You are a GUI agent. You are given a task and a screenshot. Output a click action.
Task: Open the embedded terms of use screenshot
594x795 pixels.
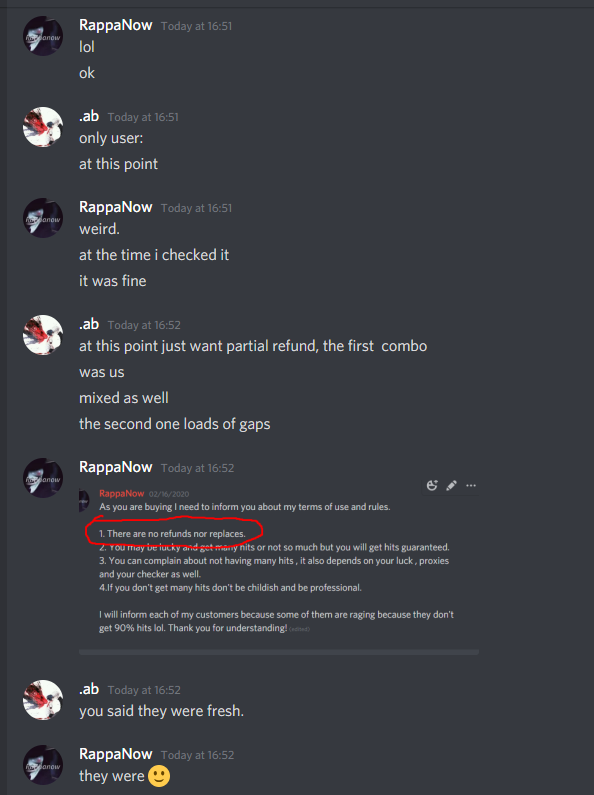[x=279, y=562]
